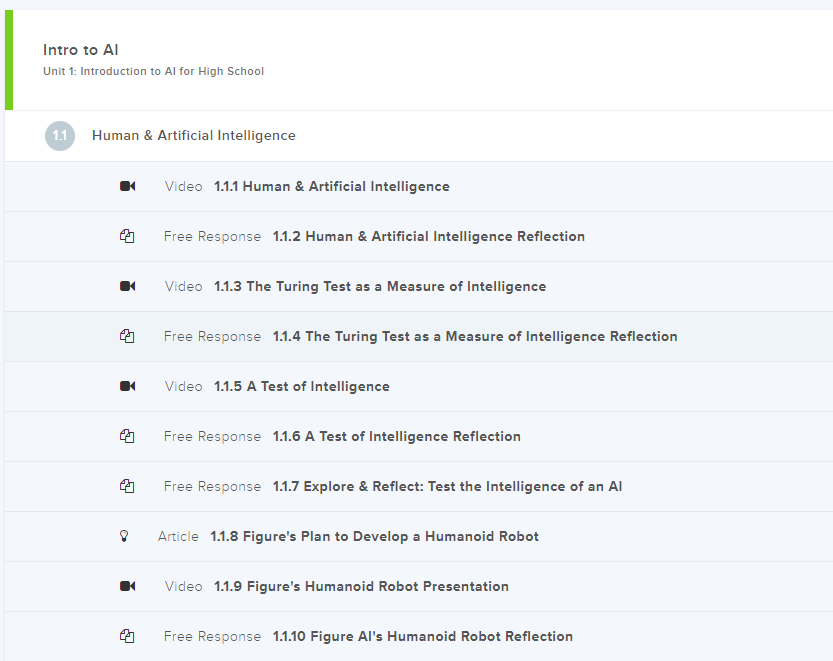Screen dimensions: 833x661
Task: Click the free response icon beside 1.1.6
Action: [x=127, y=436]
